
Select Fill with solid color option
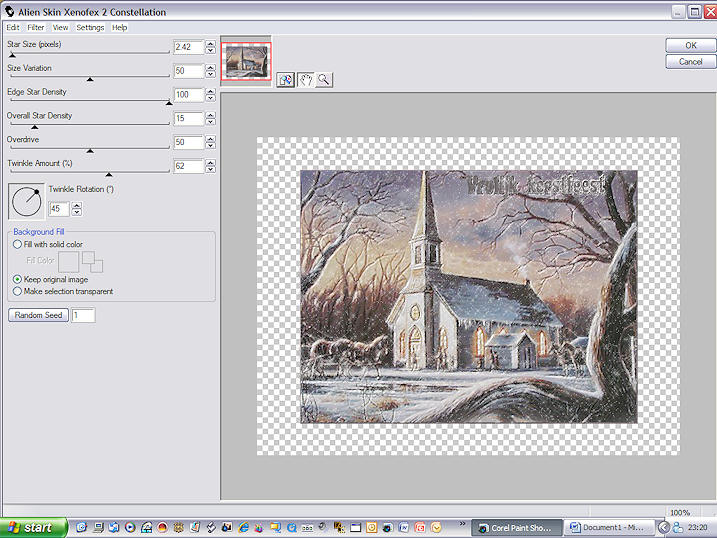[17, 244]
